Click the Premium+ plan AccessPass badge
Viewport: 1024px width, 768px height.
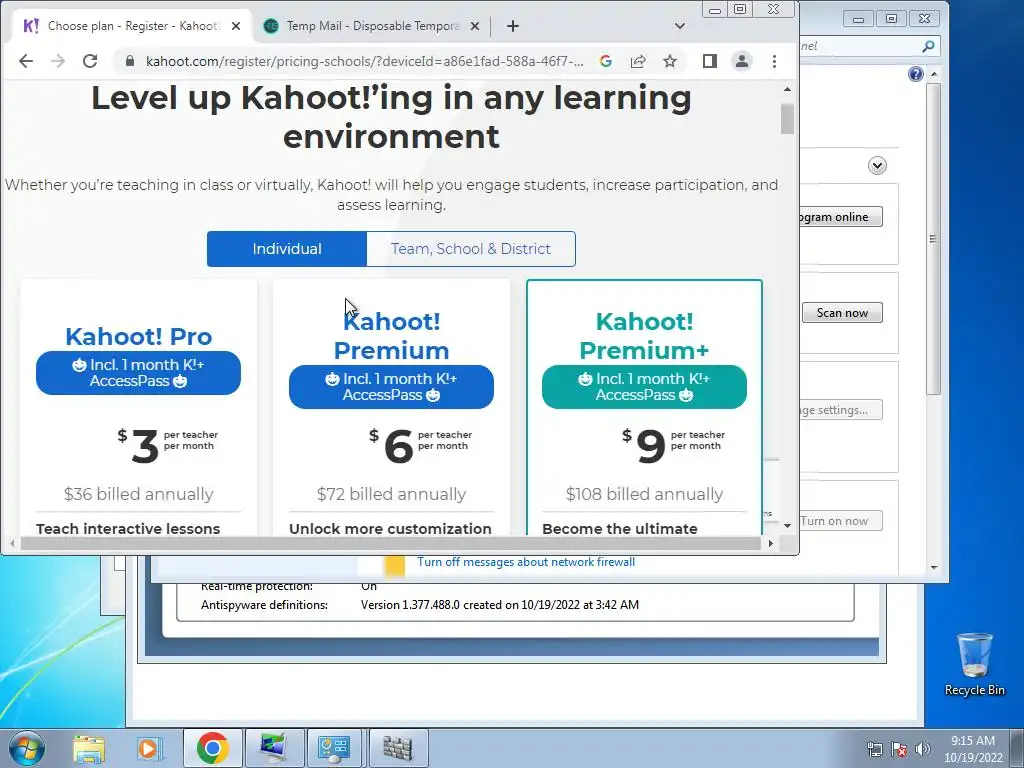(x=644, y=387)
